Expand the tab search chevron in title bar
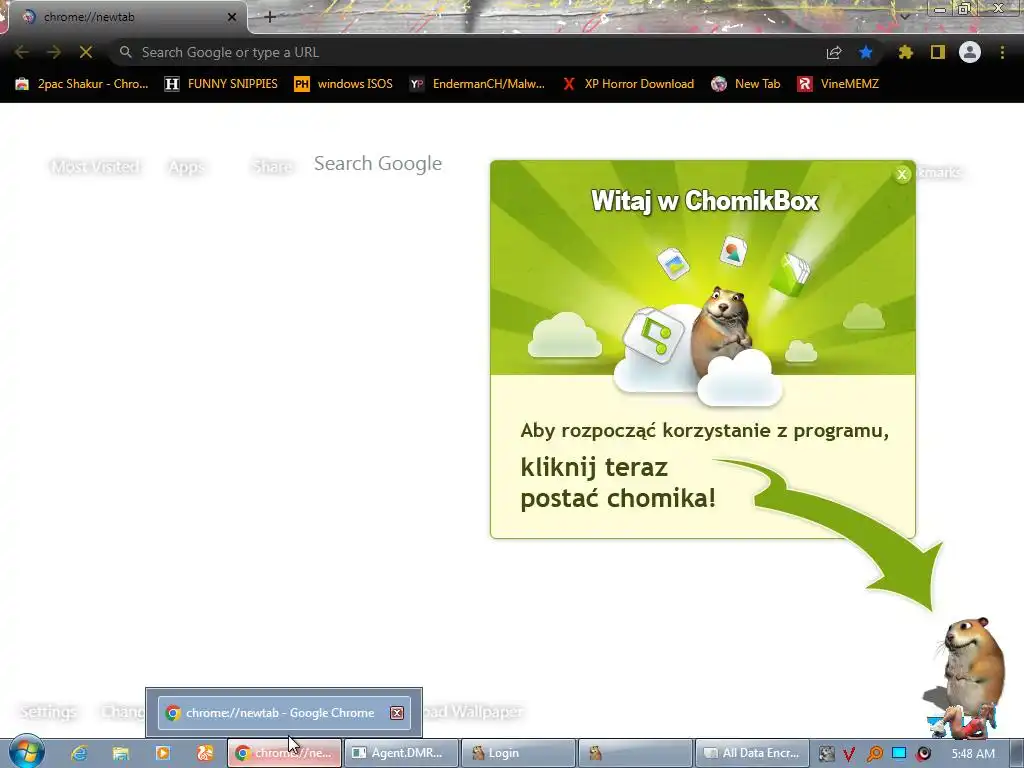The image size is (1024, 768). tap(905, 16)
